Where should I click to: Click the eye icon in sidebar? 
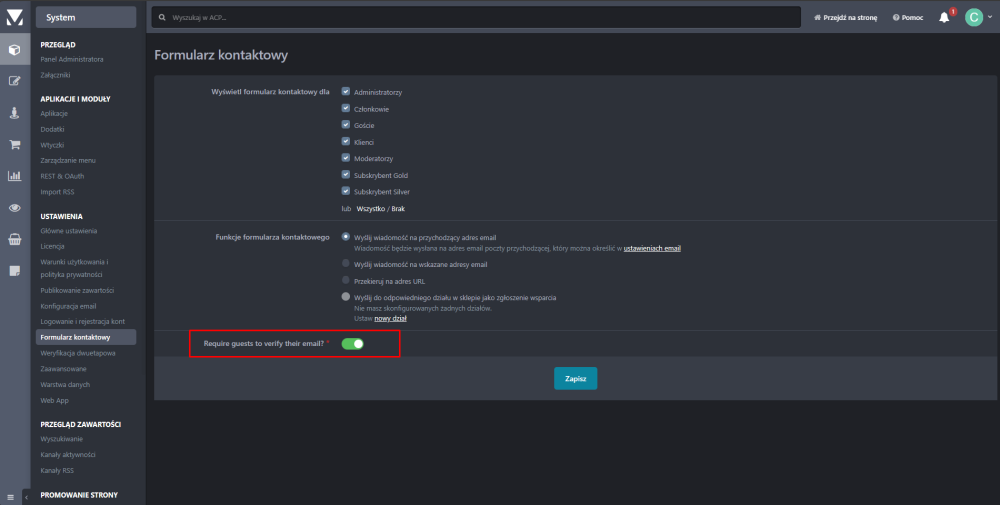(x=14, y=208)
